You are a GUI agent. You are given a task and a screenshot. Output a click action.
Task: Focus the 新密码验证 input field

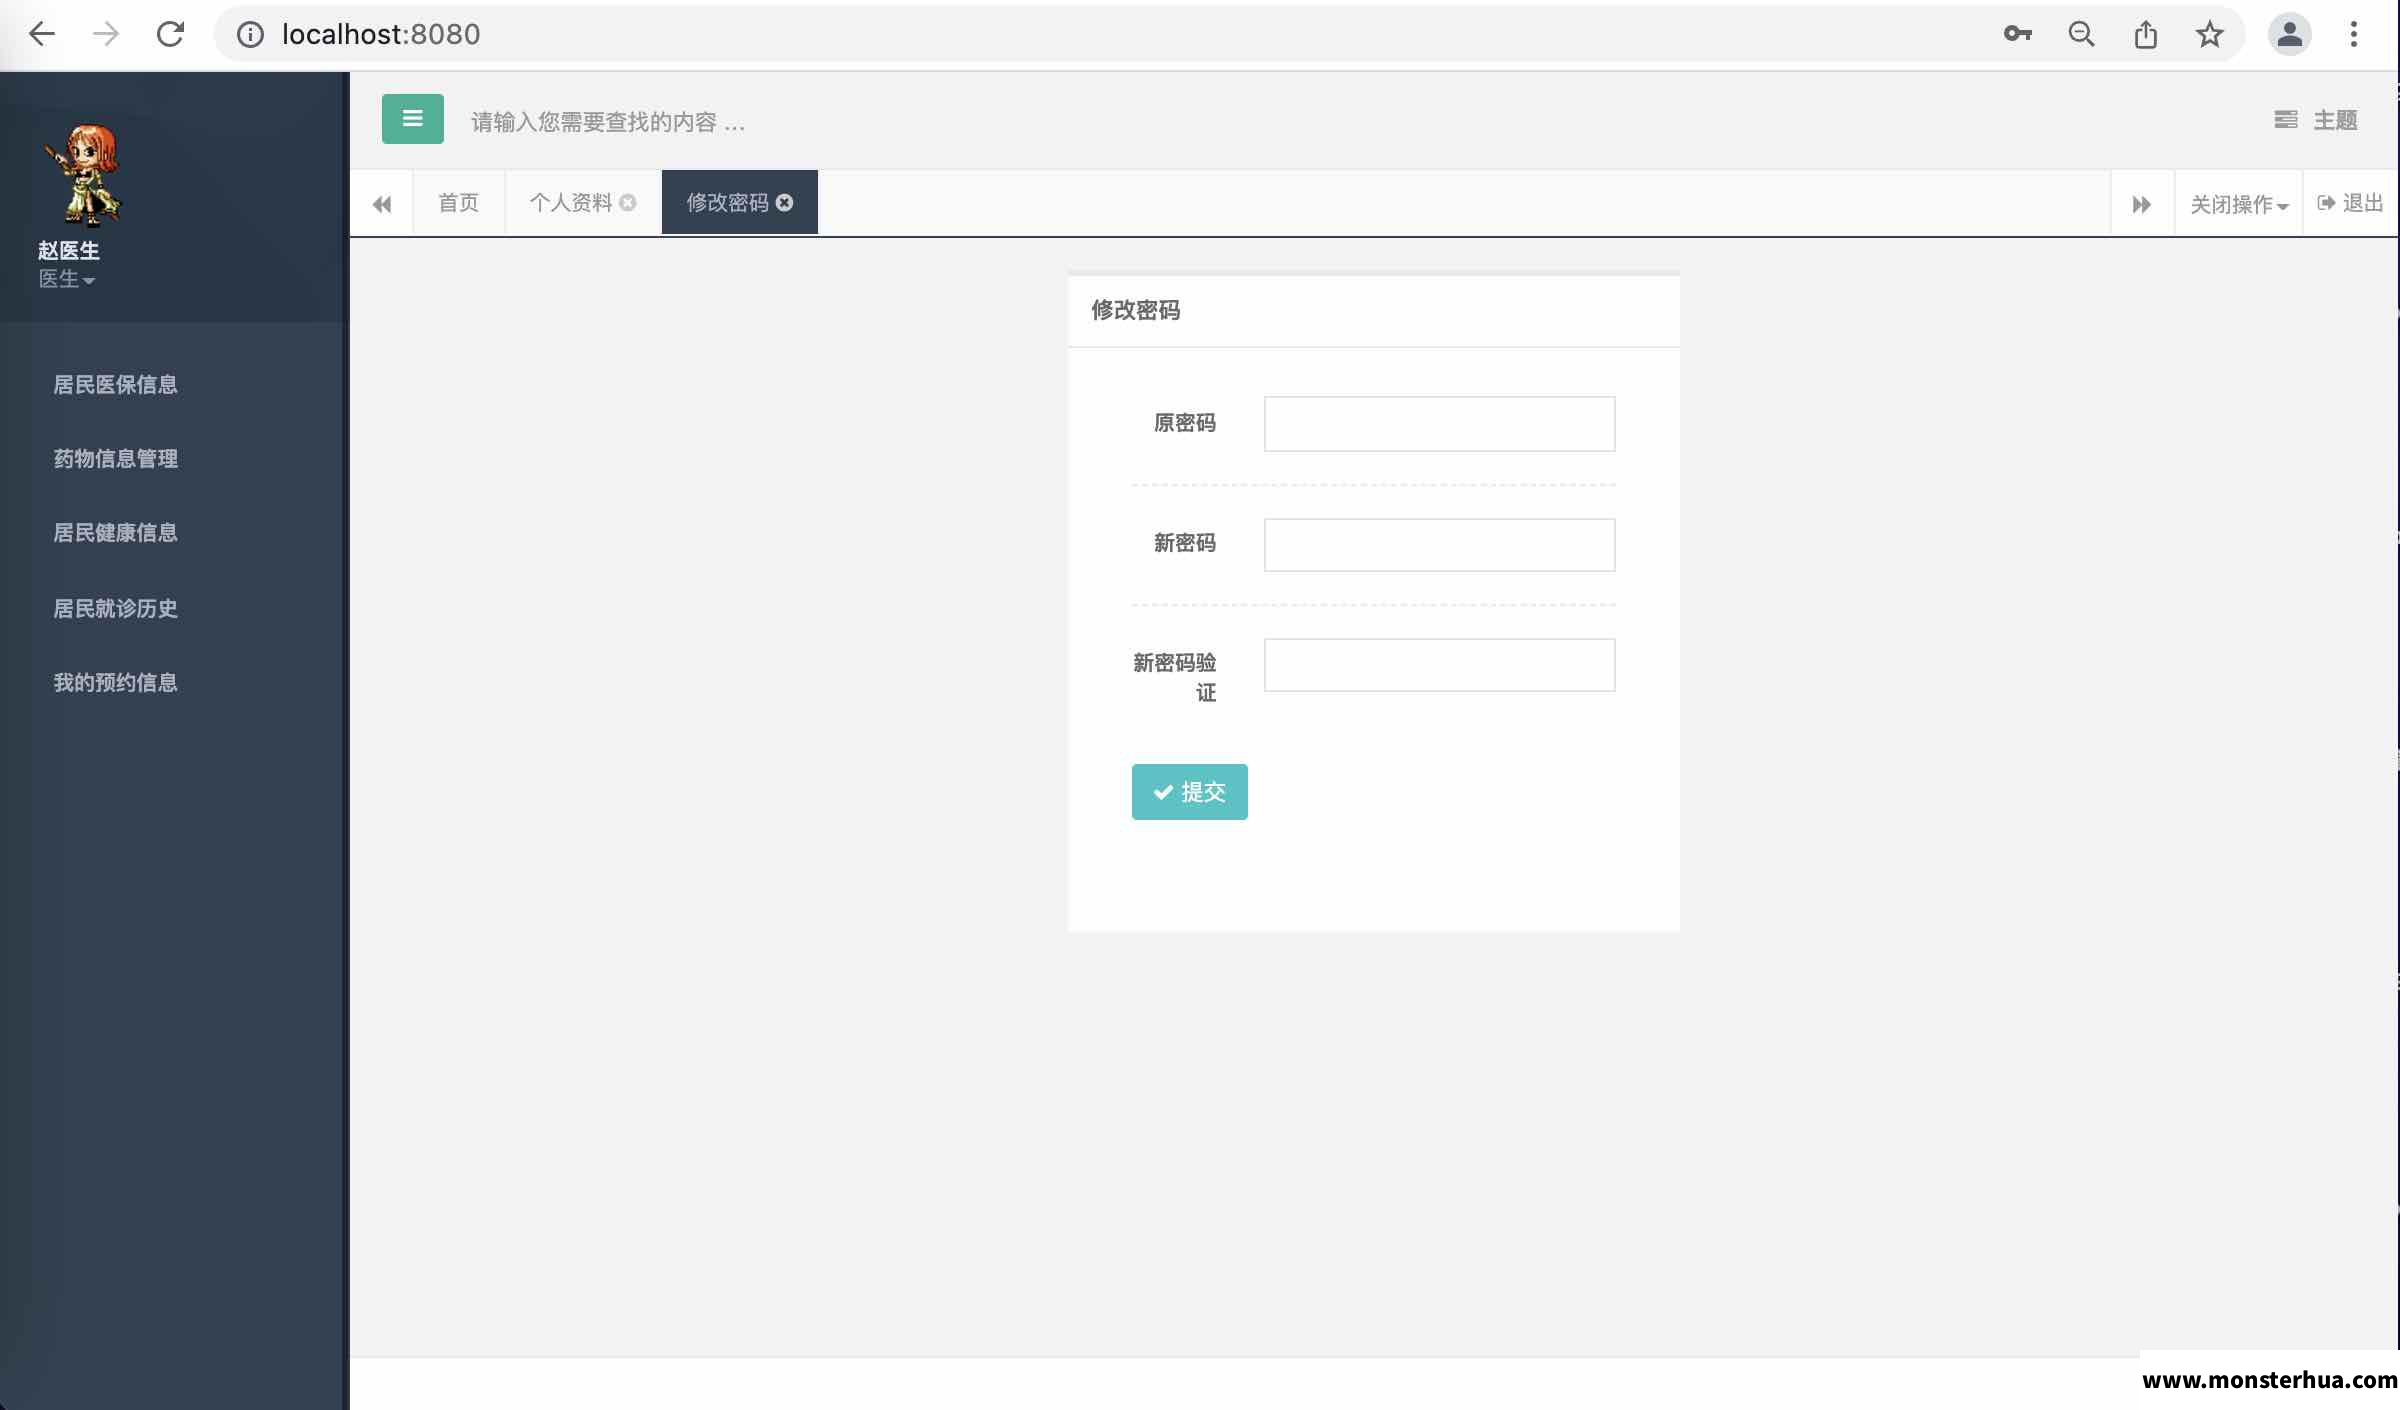pyautogui.click(x=1439, y=665)
